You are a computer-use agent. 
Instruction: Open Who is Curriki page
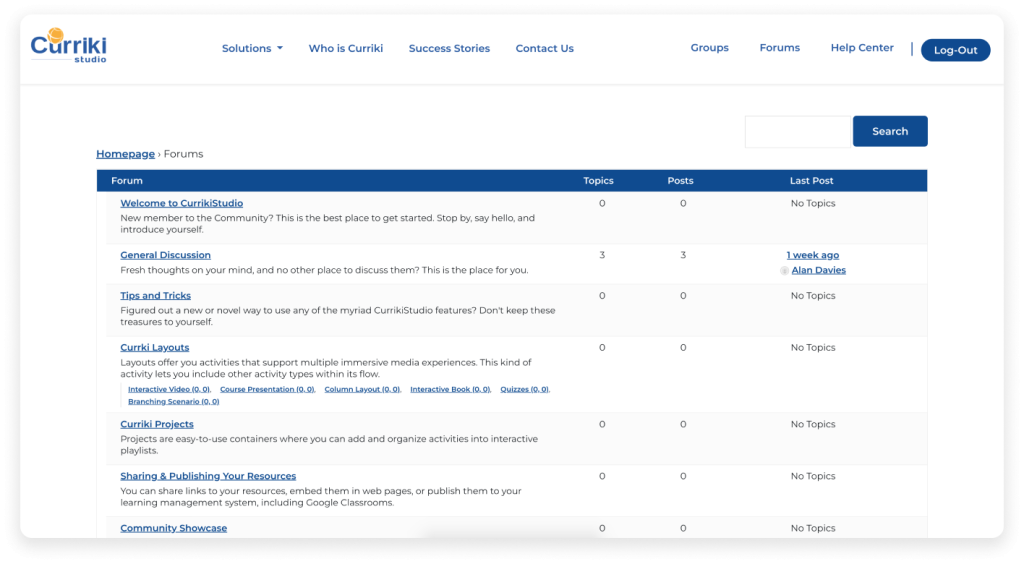345,48
